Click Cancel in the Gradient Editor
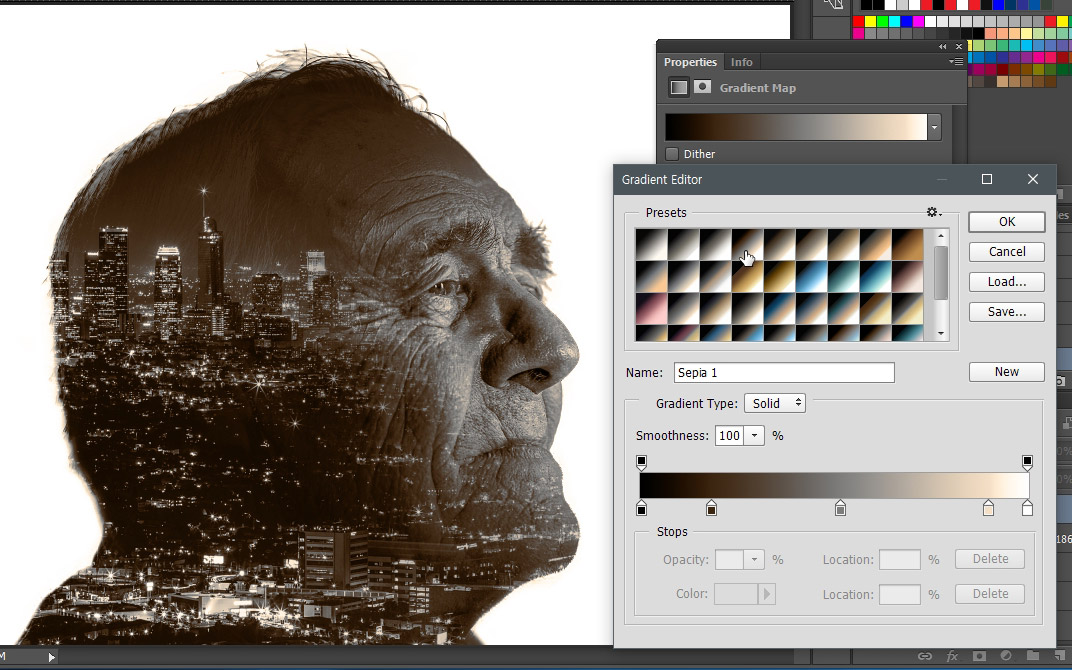Image resolution: width=1072 pixels, height=670 pixels. 1006,252
